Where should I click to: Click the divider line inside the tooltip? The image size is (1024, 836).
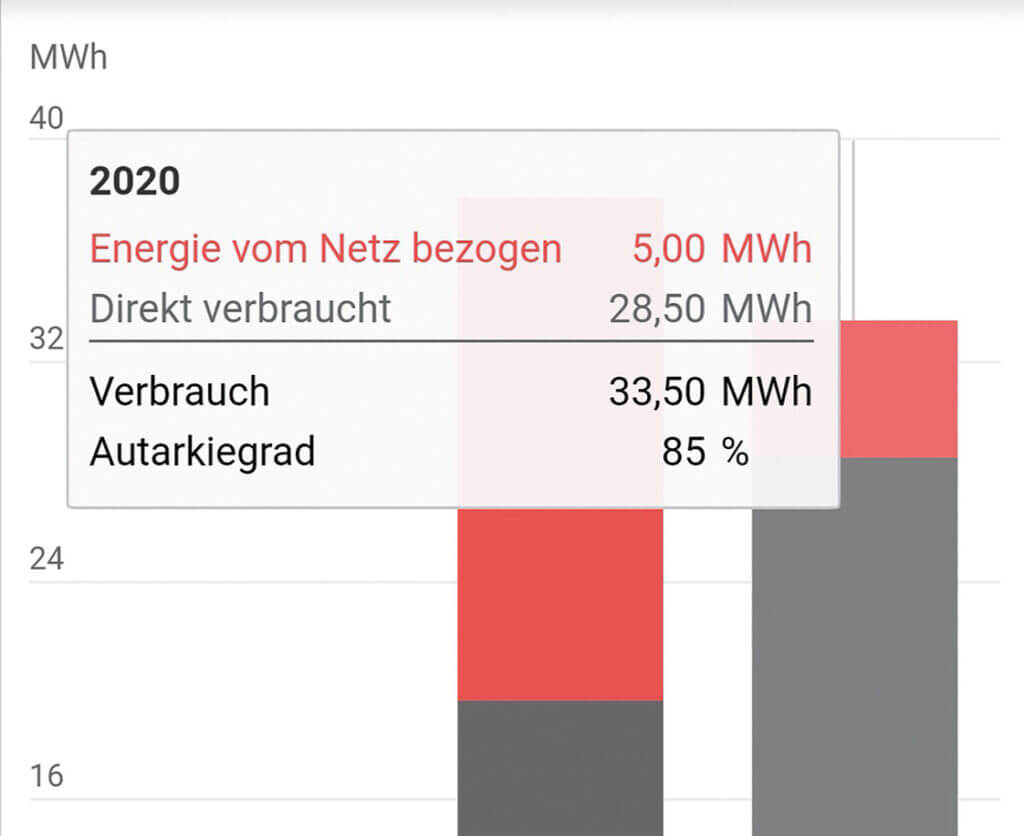point(450,341)
